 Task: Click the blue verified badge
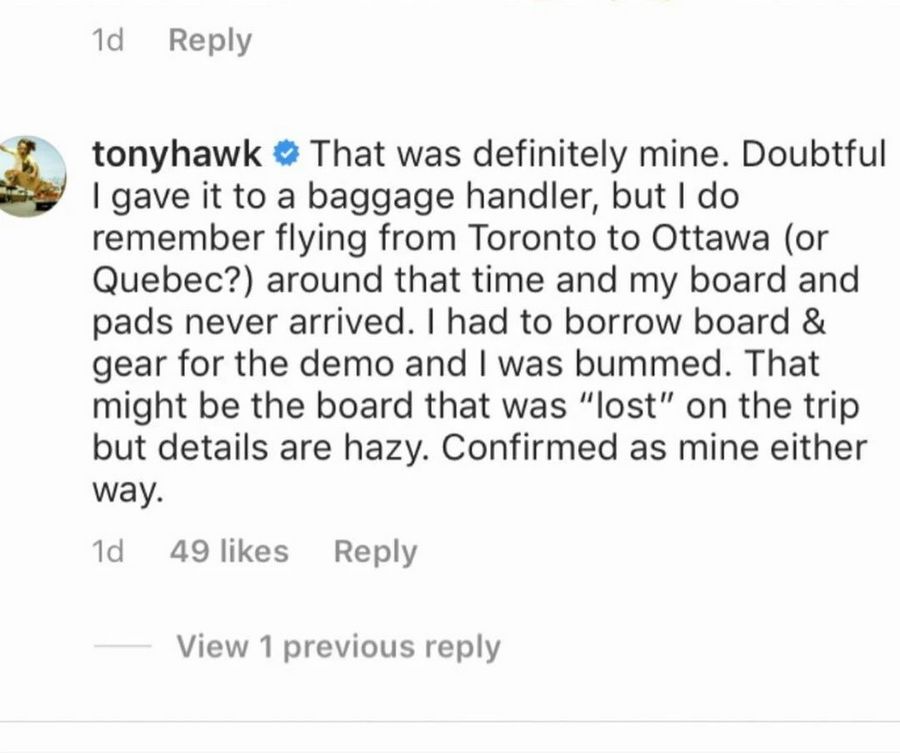coord(285,154)
